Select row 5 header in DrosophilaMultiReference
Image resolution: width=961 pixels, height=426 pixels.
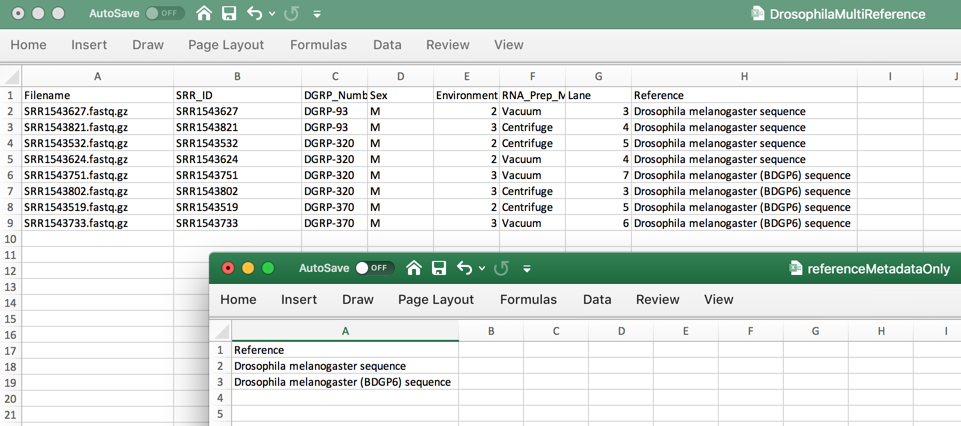click(x=10, y=159)
